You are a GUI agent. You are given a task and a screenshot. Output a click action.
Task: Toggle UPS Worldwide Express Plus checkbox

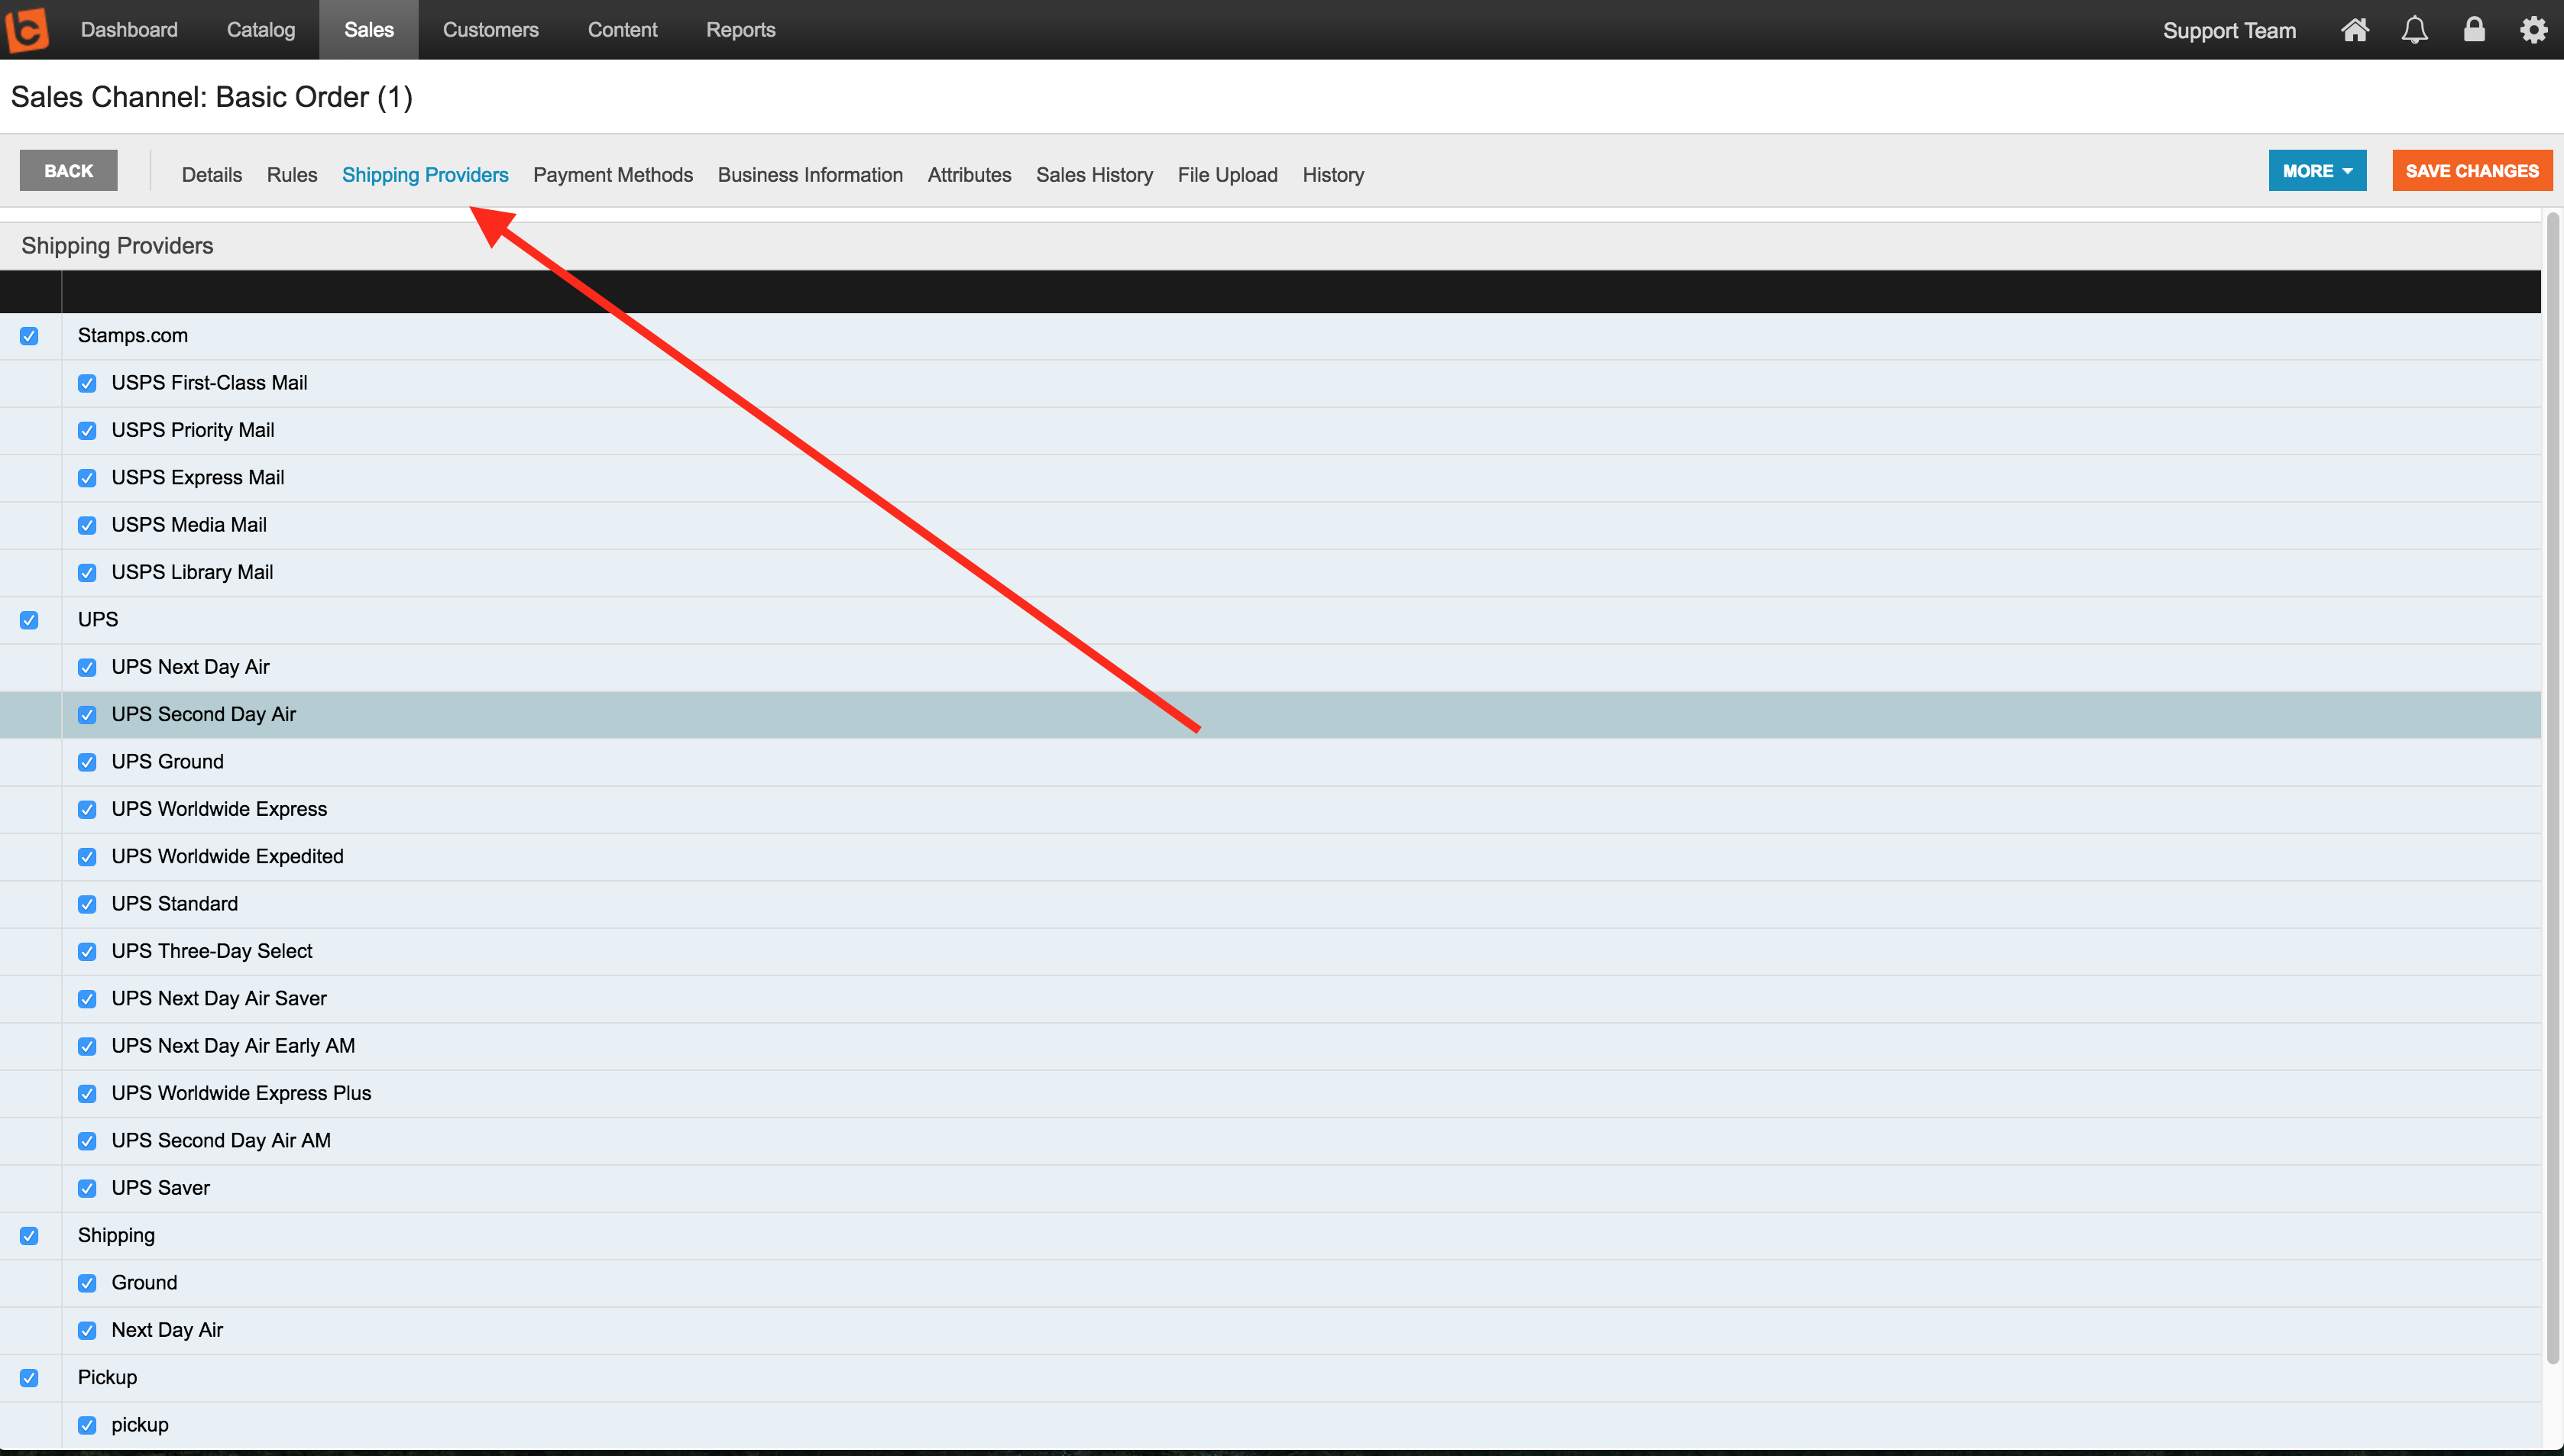pyautogui.click(x=87, y=1093)
